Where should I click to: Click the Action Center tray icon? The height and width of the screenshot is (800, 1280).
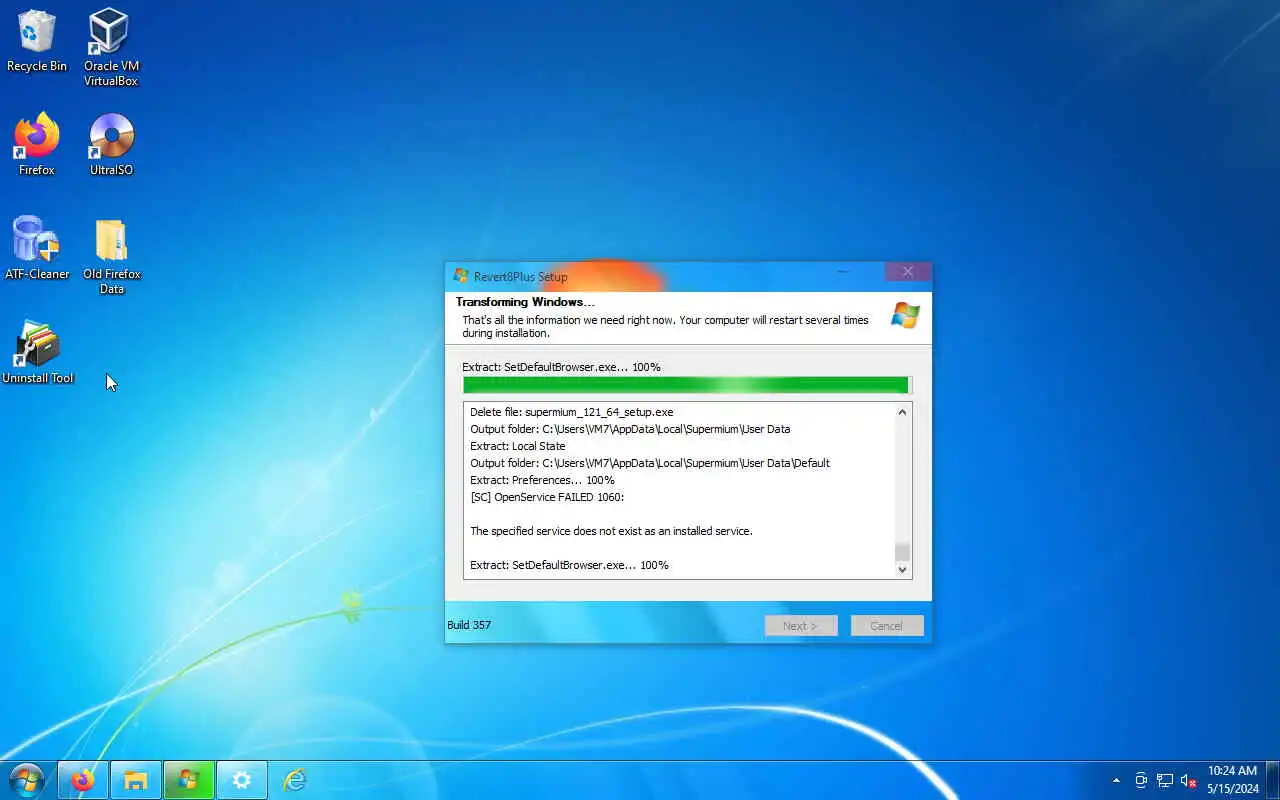click(1140, 780)
